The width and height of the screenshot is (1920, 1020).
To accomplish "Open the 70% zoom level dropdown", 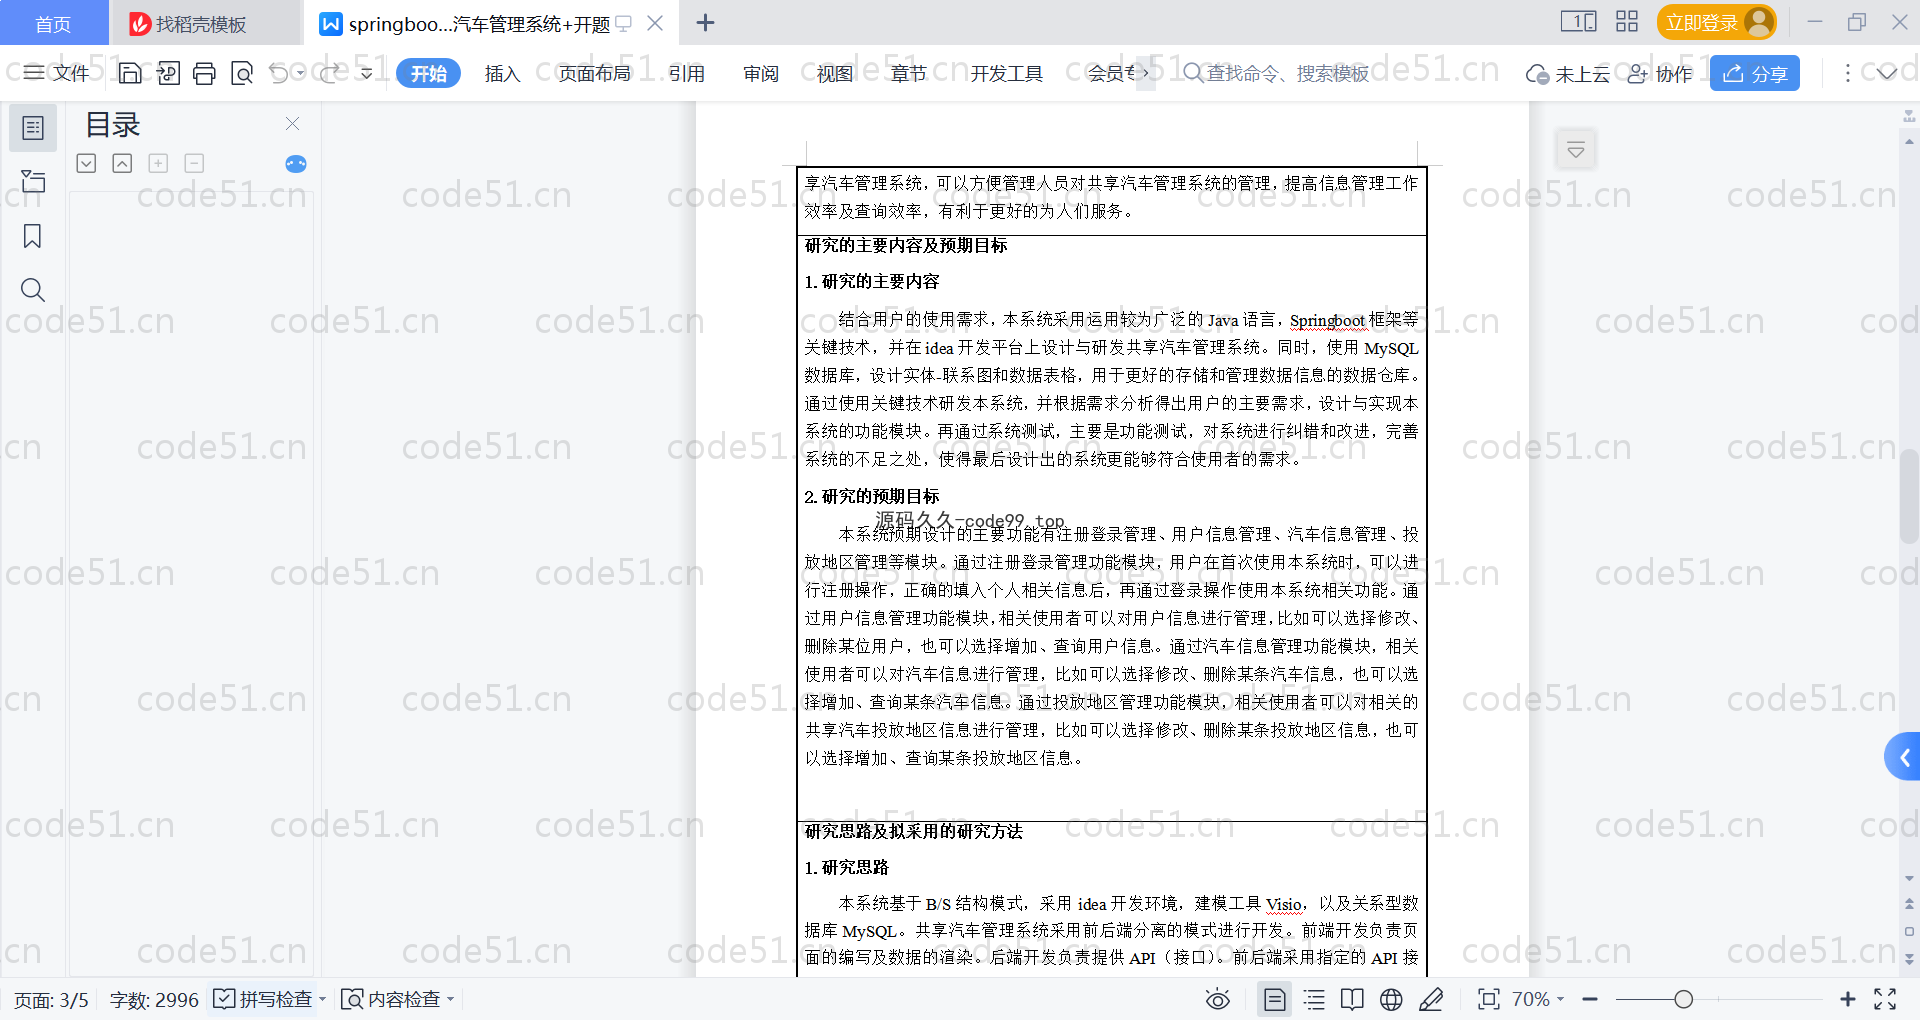I will [1538, 999].
